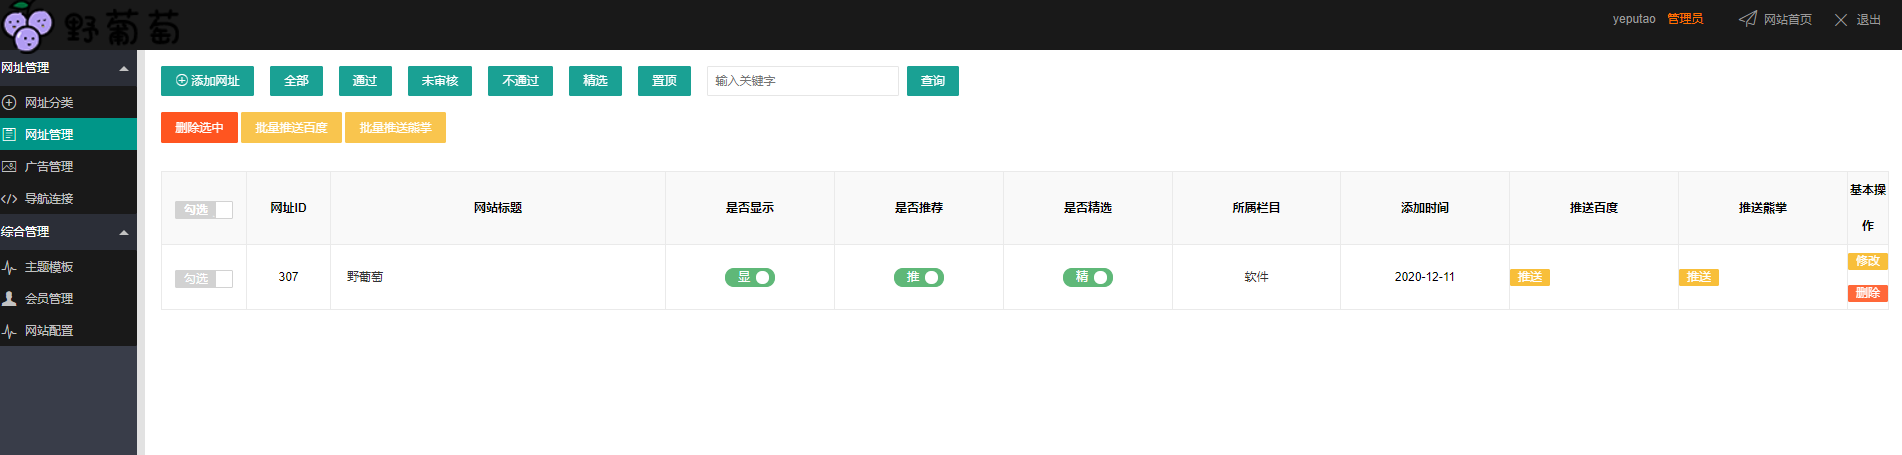Toggle the header 勾选 select-all checkbox
This screenshot has width=1902, height=455.
tap(204, 210)
